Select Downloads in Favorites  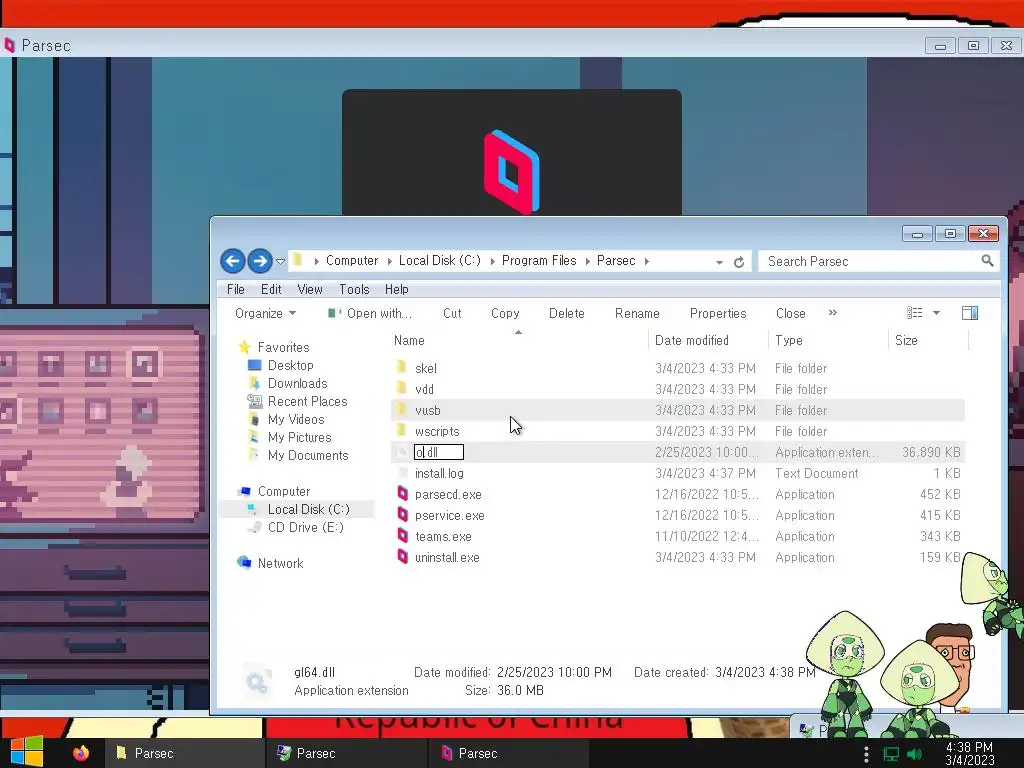(x=297, y=383)
